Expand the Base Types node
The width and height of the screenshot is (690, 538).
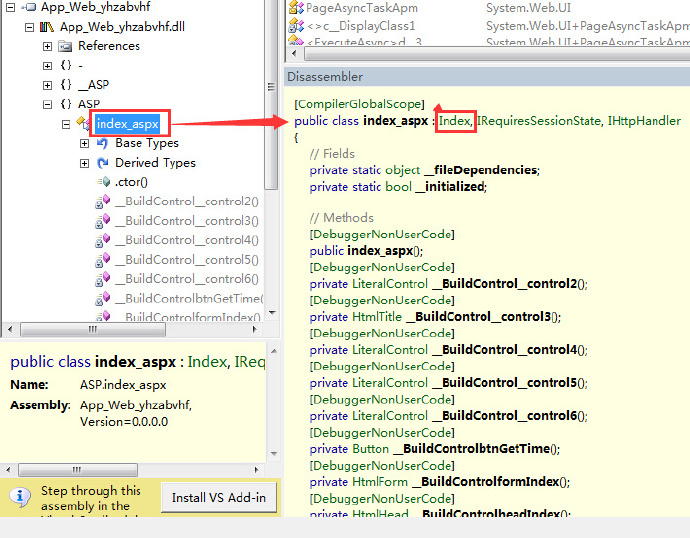click(84, 143)
